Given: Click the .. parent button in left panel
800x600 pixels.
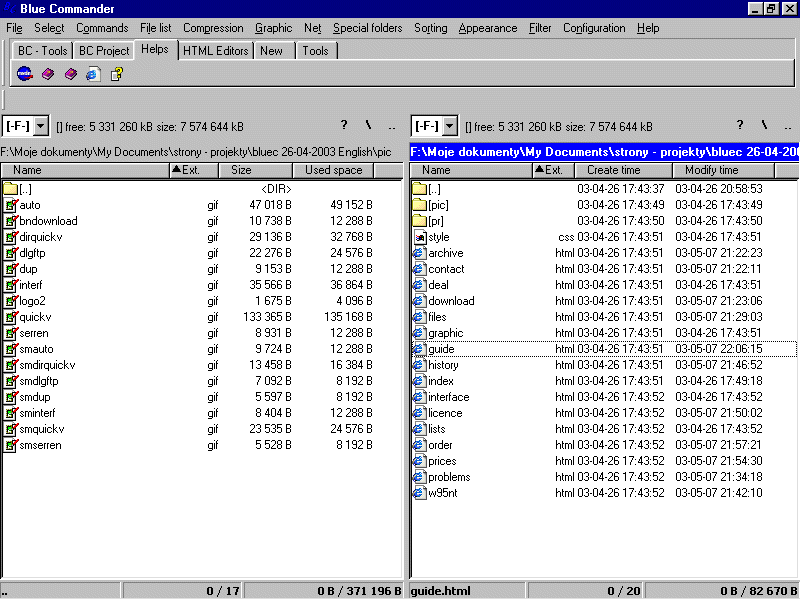Looking at the screenshot, I should [392, 126].
